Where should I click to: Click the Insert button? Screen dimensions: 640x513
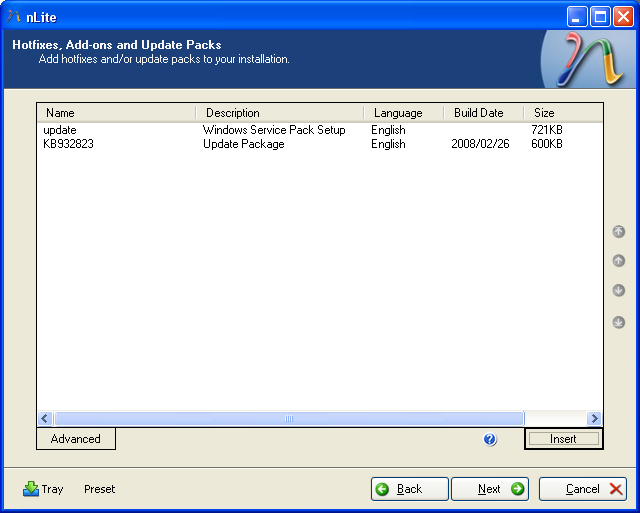point(564,439)
